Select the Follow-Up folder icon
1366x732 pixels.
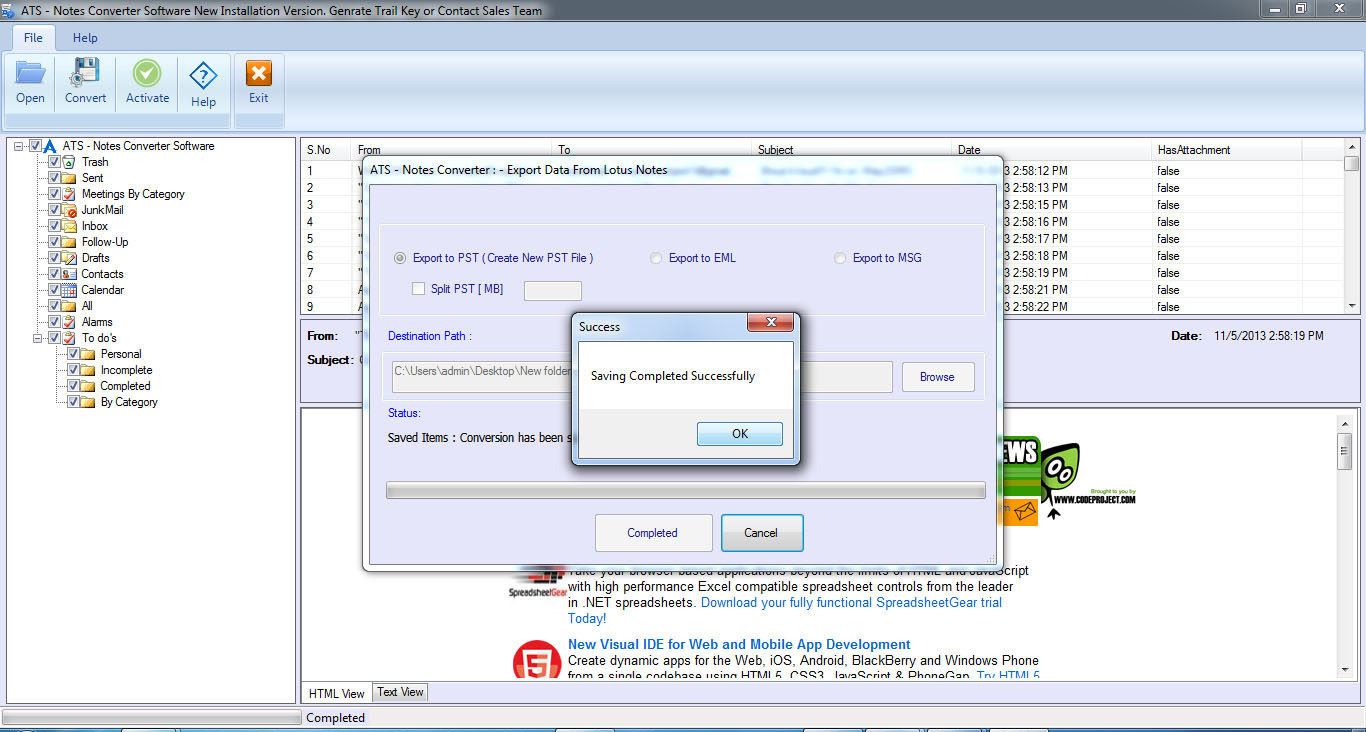[69, 242]
